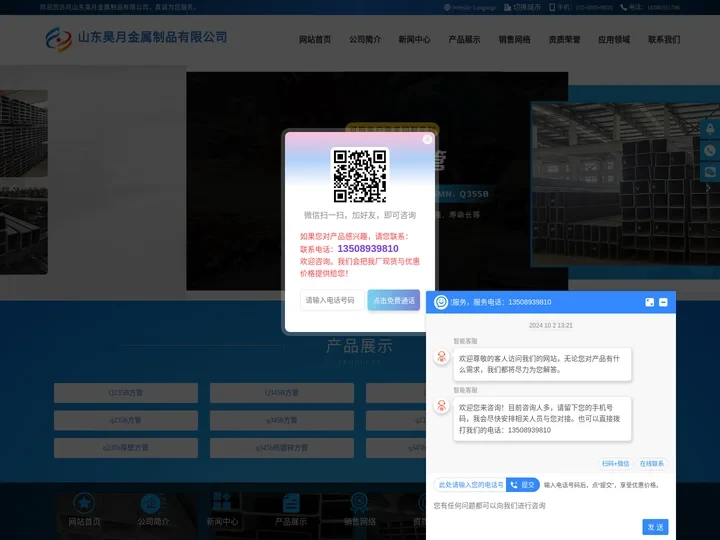Open the 切换城市 city switcher

[x=523, y=7]
